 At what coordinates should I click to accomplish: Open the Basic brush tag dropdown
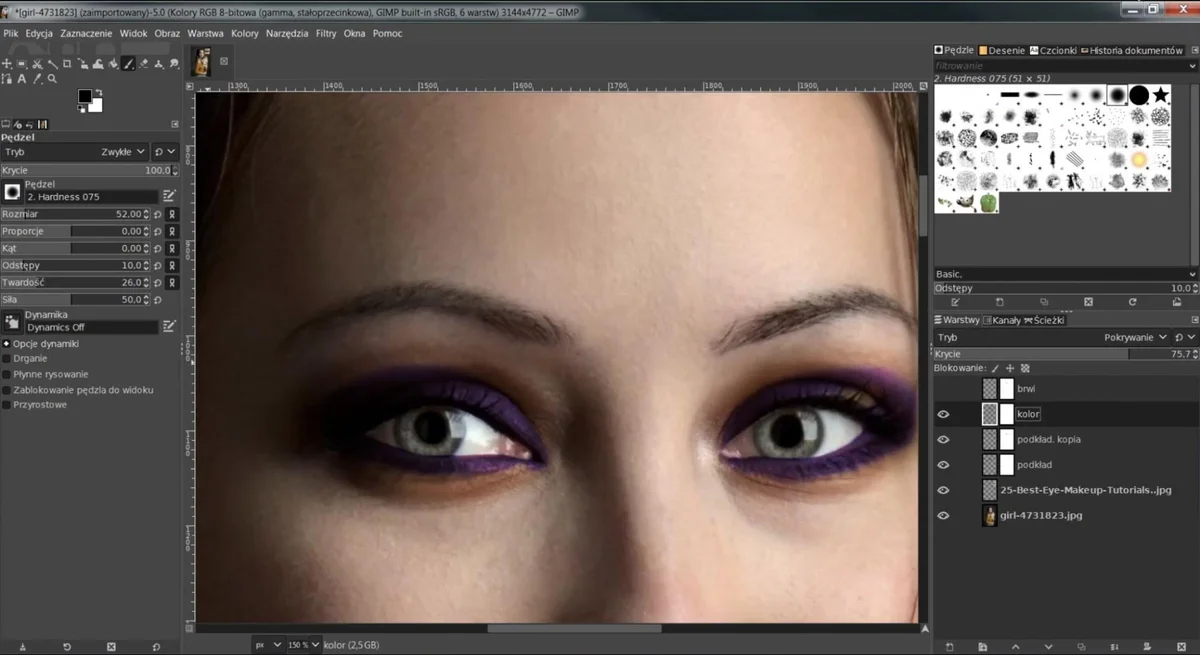(x=1192, y=274)
